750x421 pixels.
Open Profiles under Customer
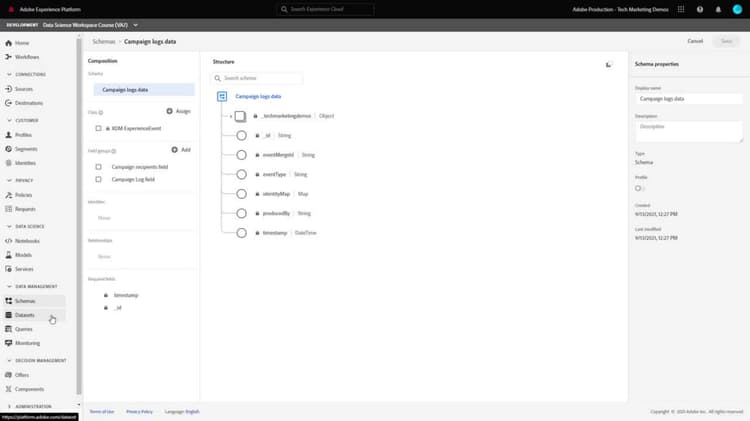pyautogui.click(x=23, y=135)
